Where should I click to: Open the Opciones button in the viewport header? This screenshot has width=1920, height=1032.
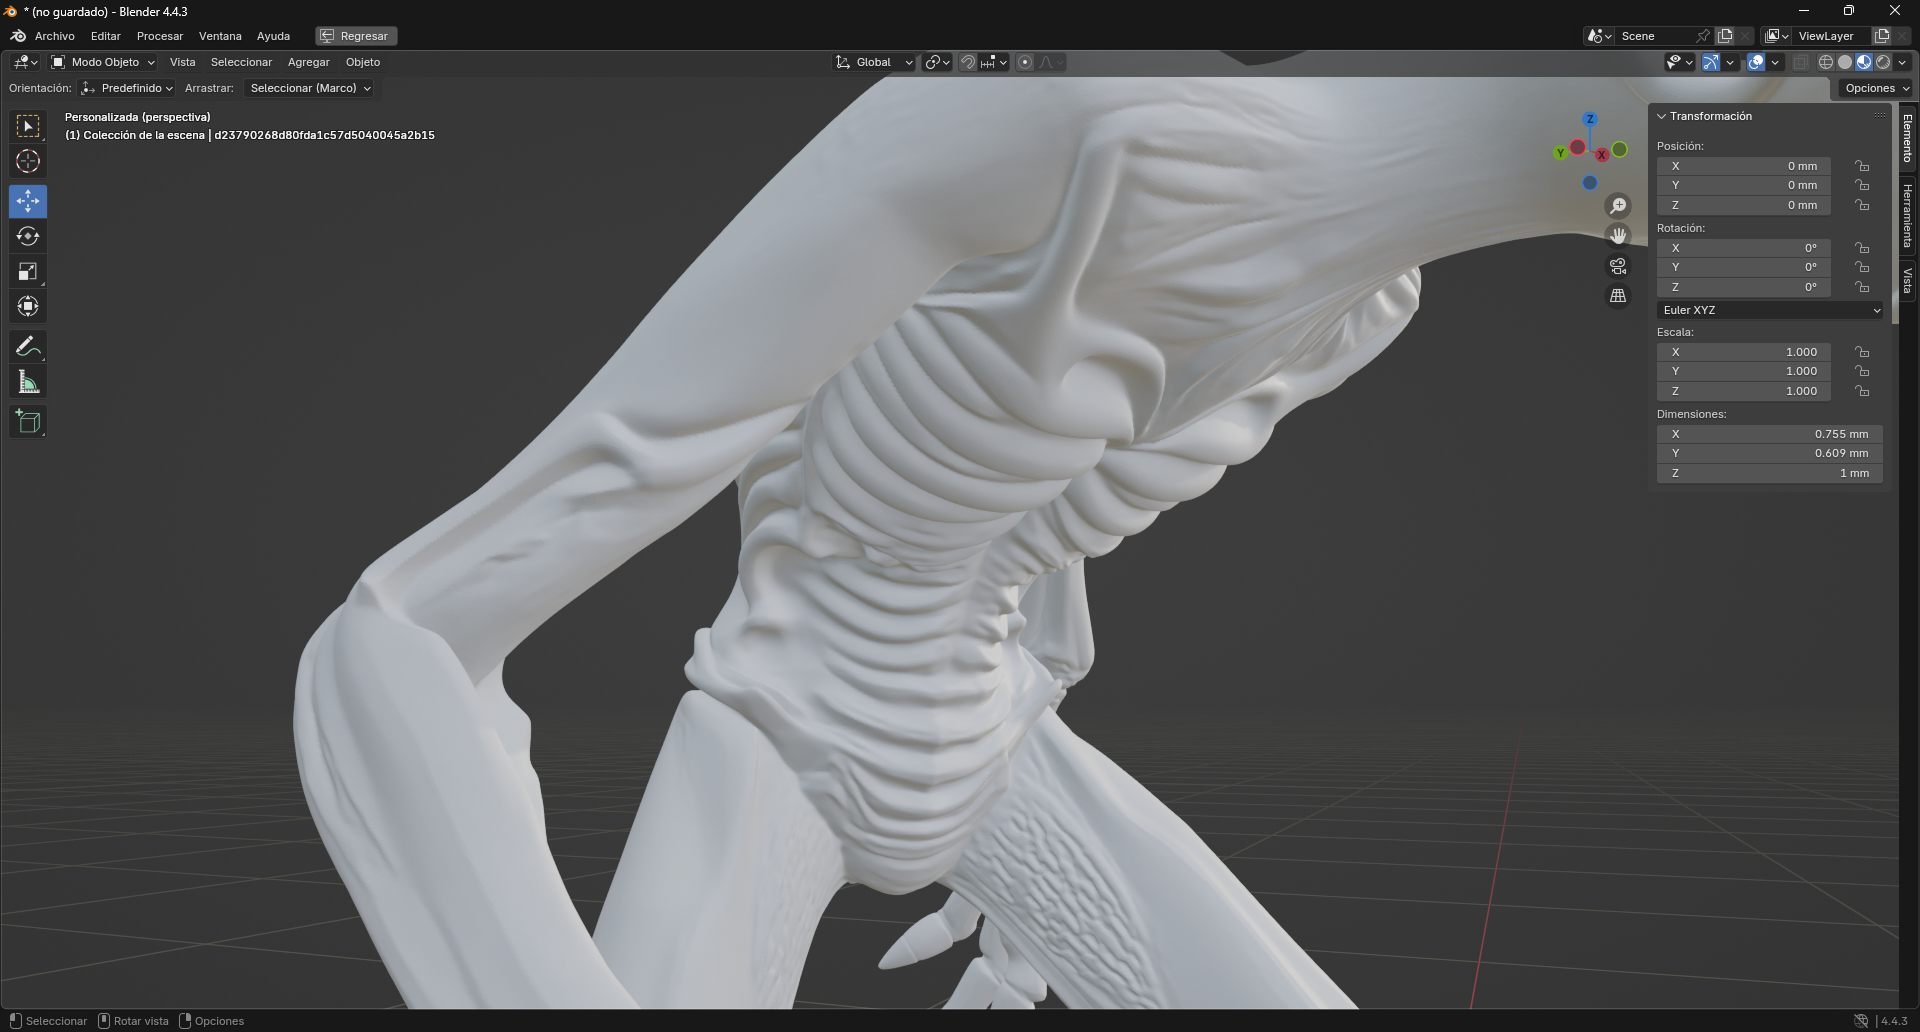pyautogui.click(x=1876, y=88)
